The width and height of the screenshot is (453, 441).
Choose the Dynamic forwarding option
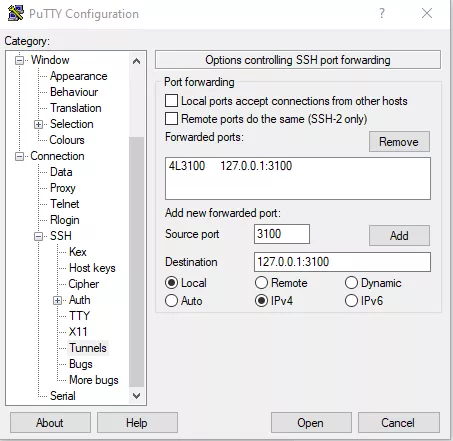(351, 283)
